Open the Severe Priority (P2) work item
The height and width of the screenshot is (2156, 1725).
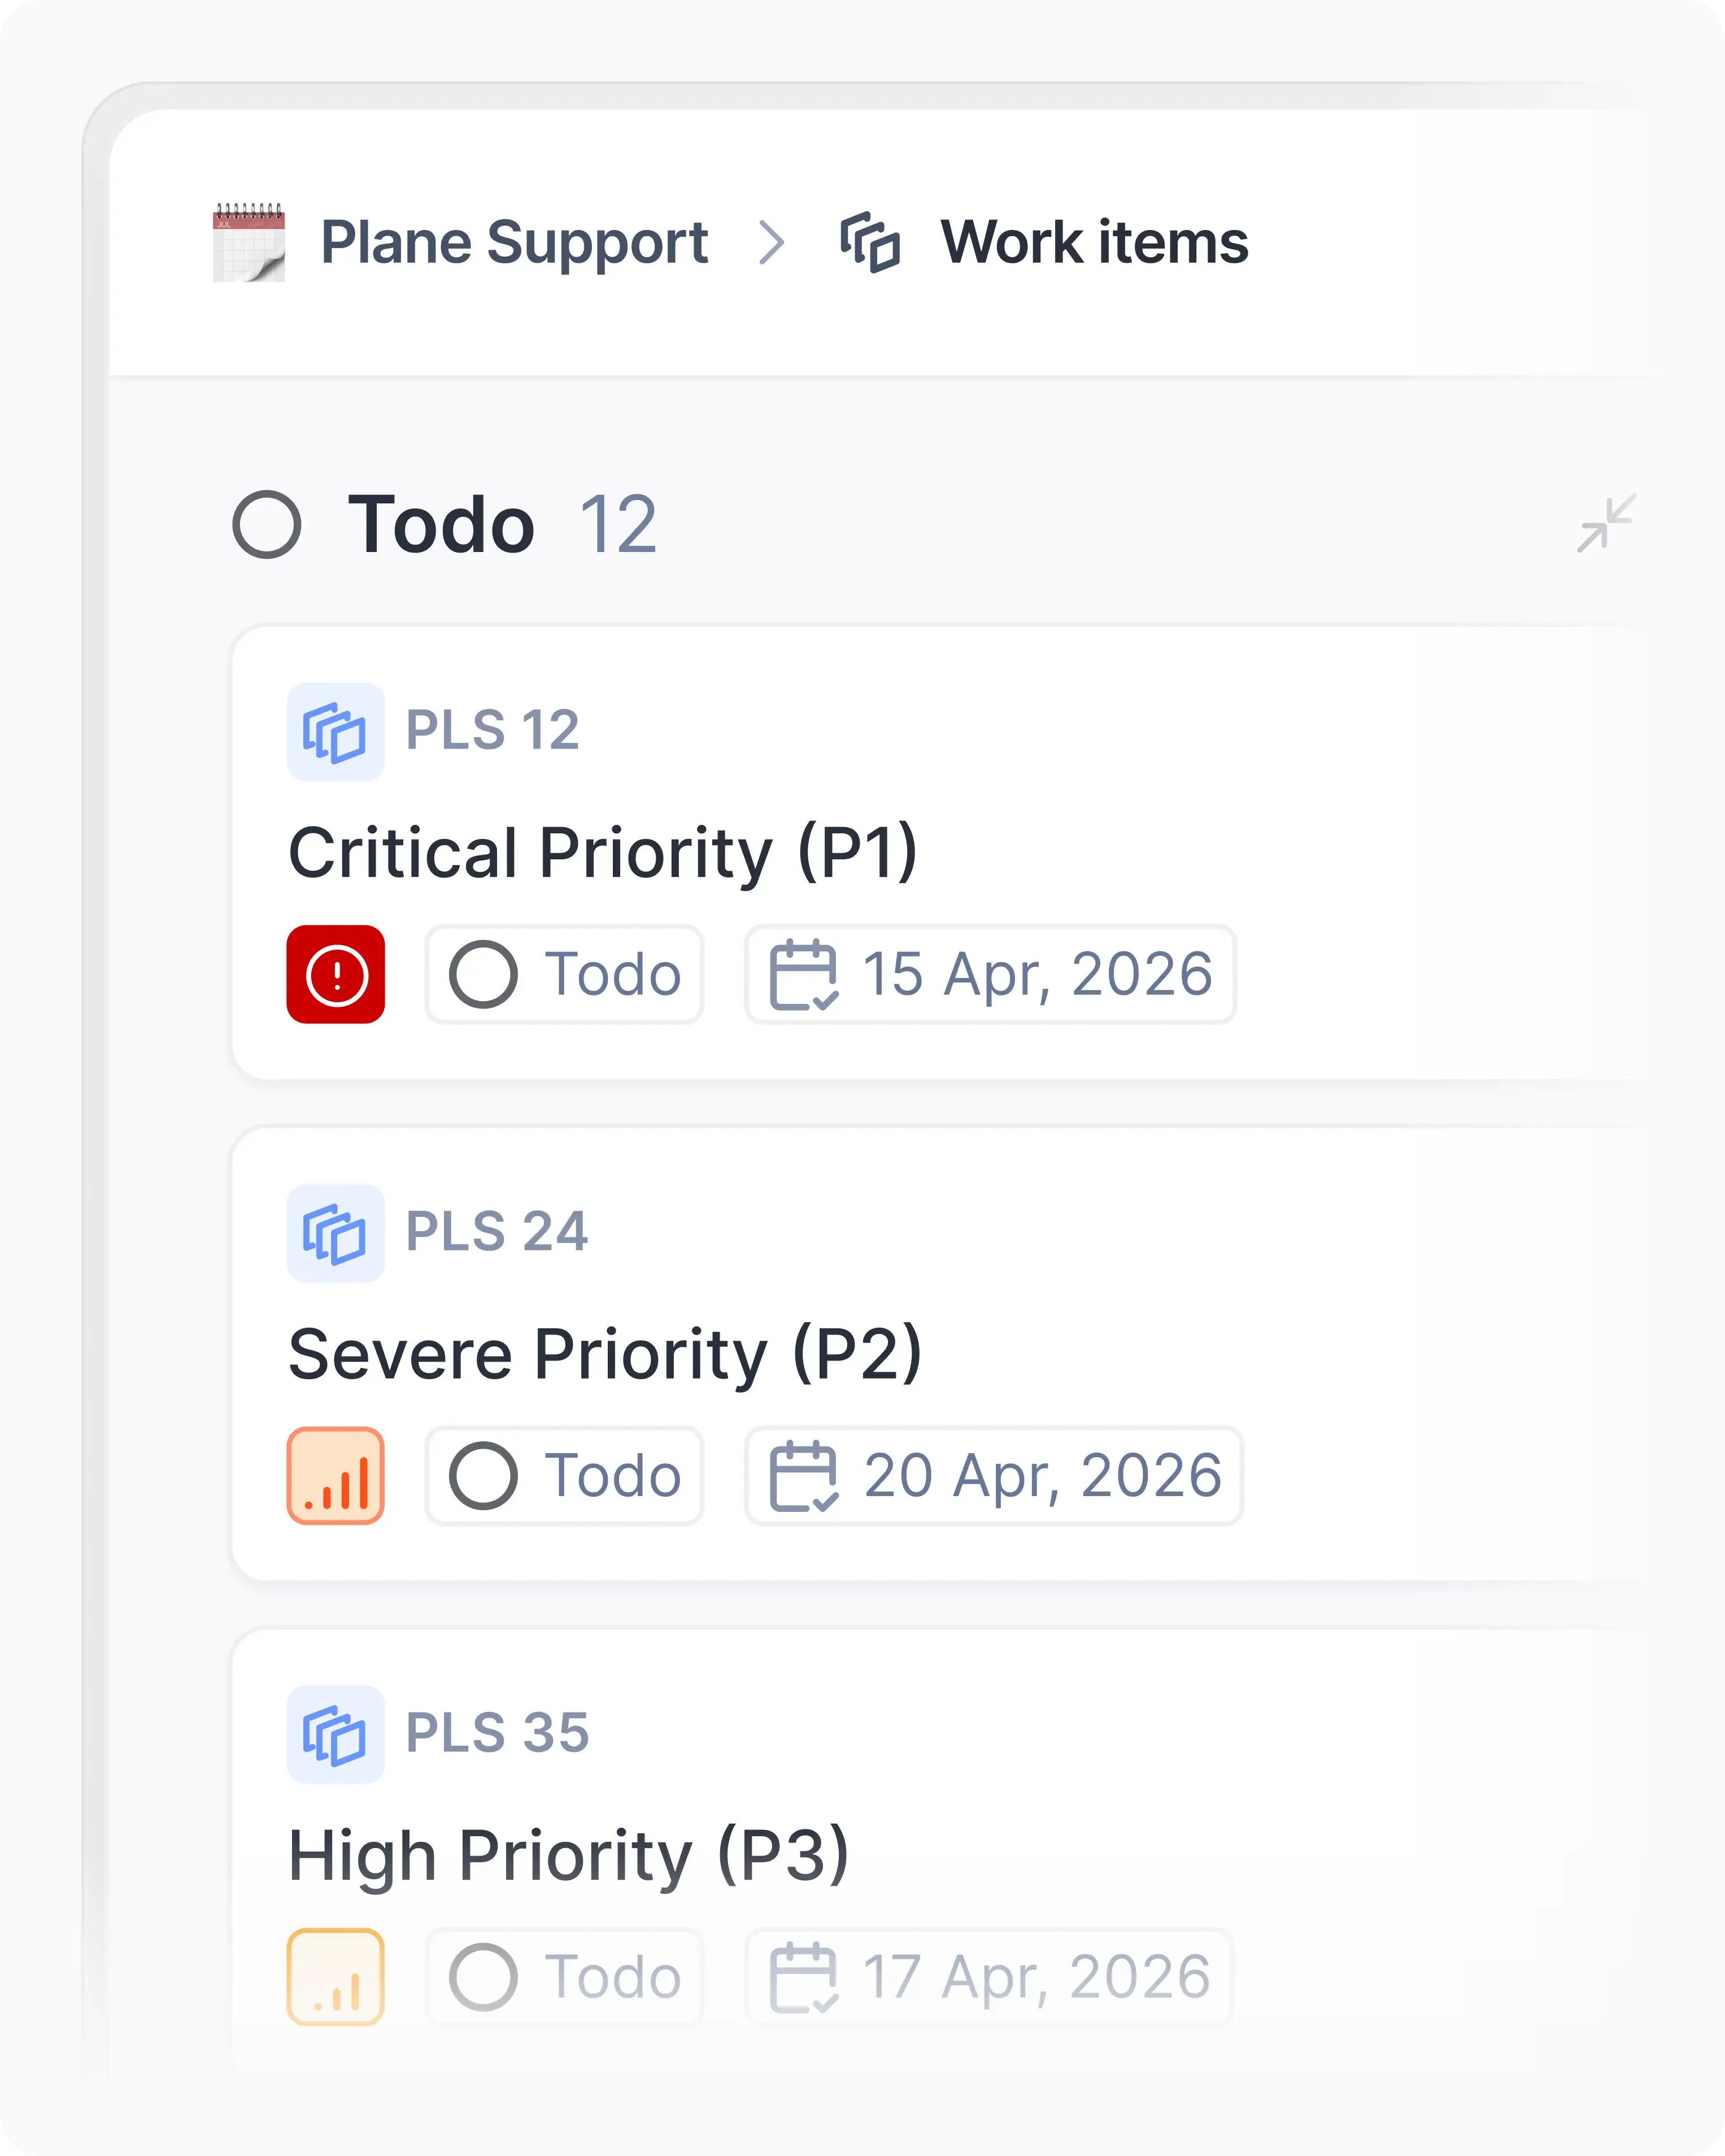pyautogui.click(x=605, y=1355)
